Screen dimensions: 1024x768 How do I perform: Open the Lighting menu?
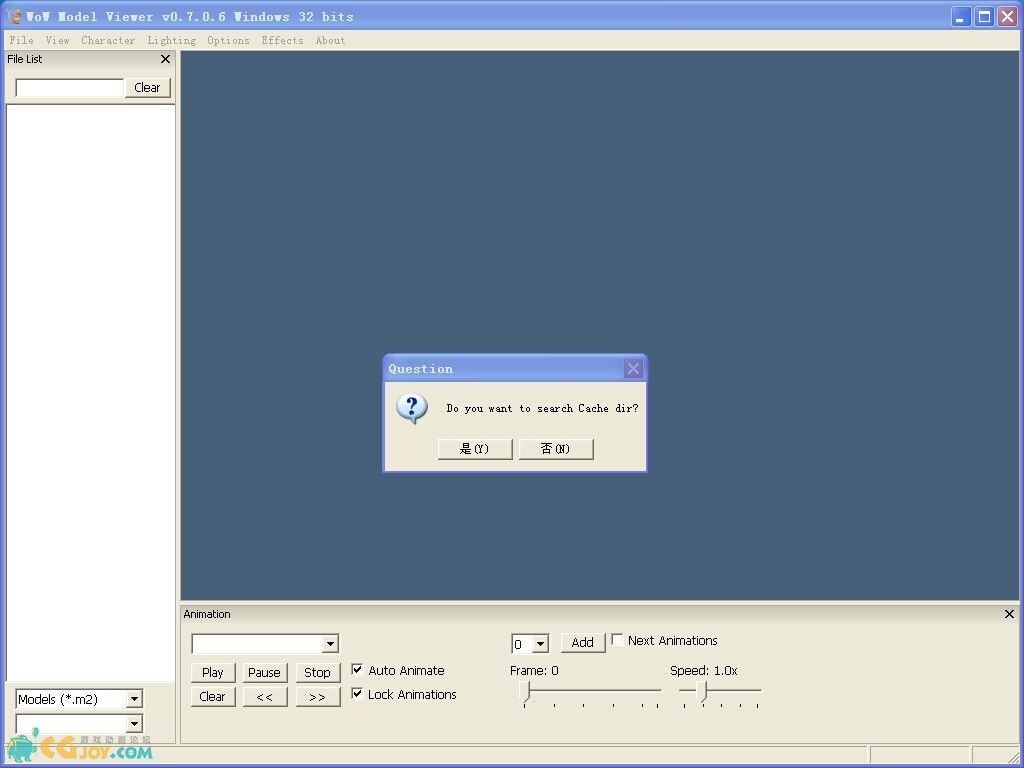(172, 40)
